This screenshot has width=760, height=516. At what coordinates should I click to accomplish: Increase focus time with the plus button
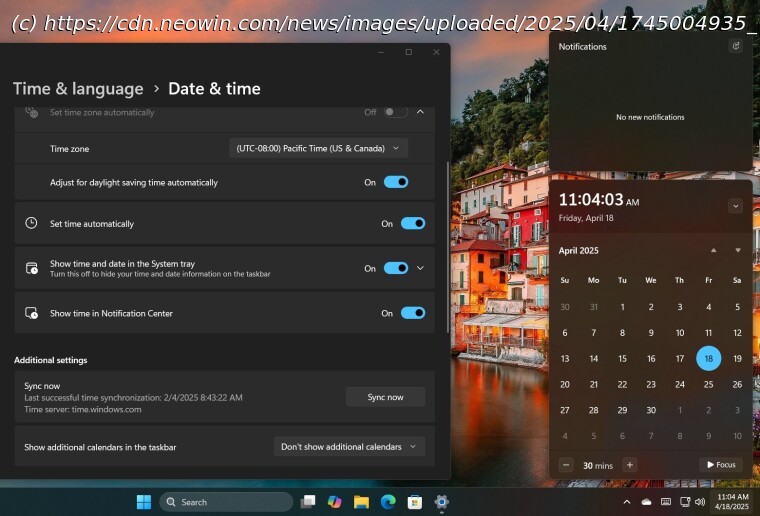click(x=629, y=465)
